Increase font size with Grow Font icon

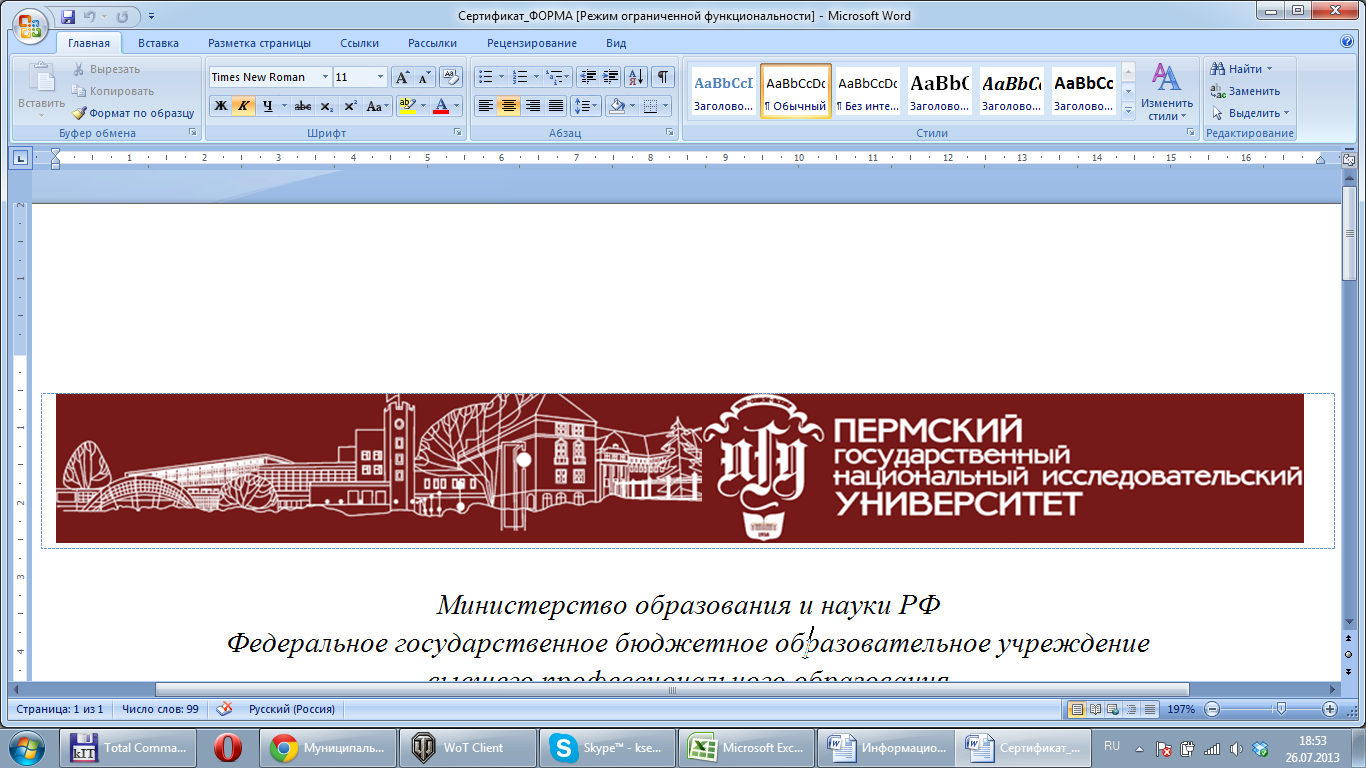402,77
